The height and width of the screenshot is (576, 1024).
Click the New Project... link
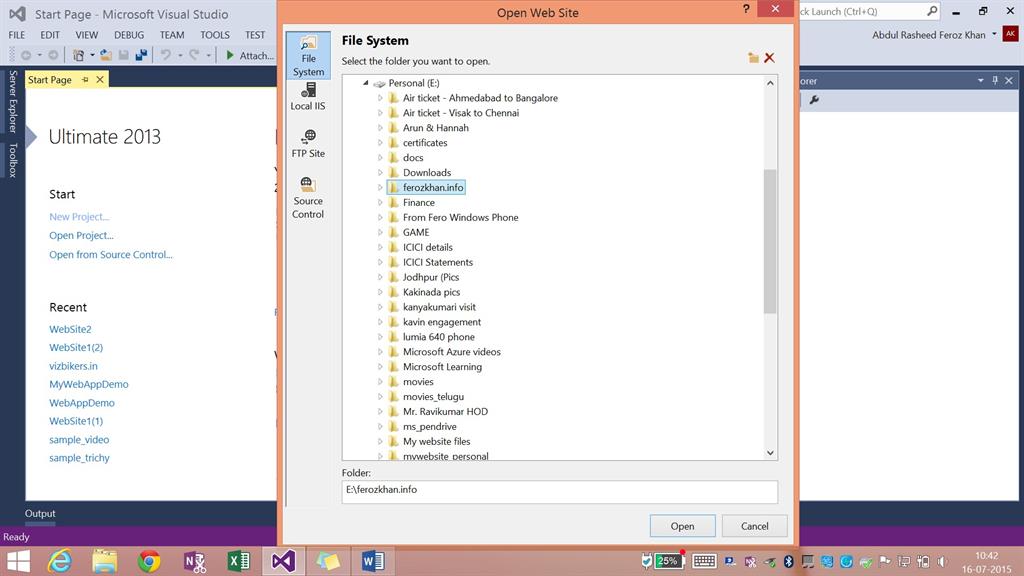pos(79,217)
